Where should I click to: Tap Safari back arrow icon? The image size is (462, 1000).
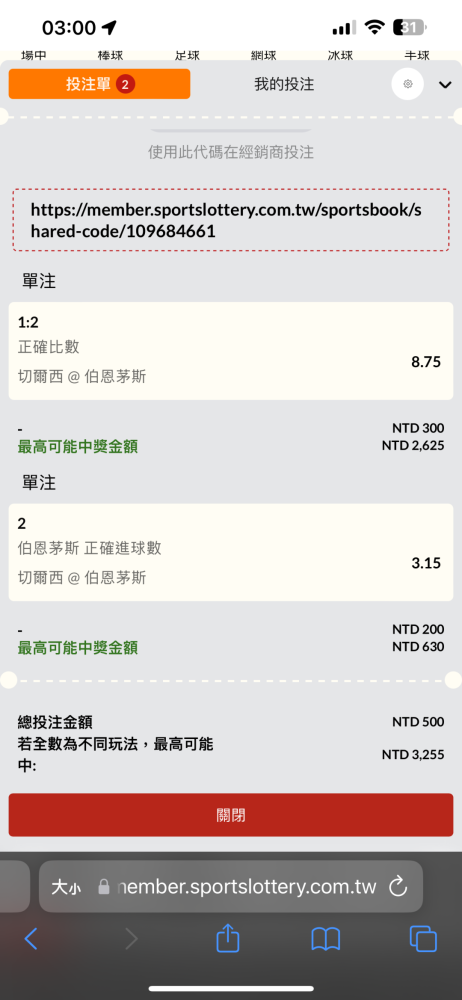click(31, 939)
